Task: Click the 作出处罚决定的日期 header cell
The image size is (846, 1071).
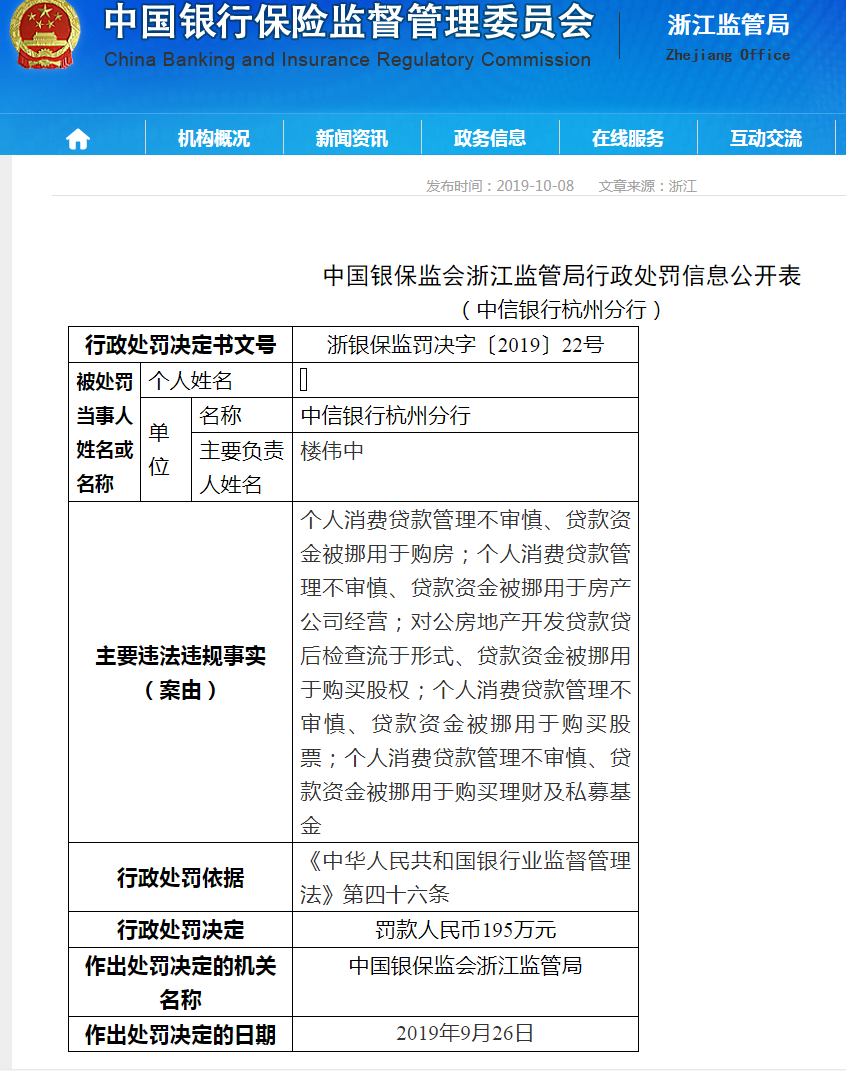Action: [180, 1033]
